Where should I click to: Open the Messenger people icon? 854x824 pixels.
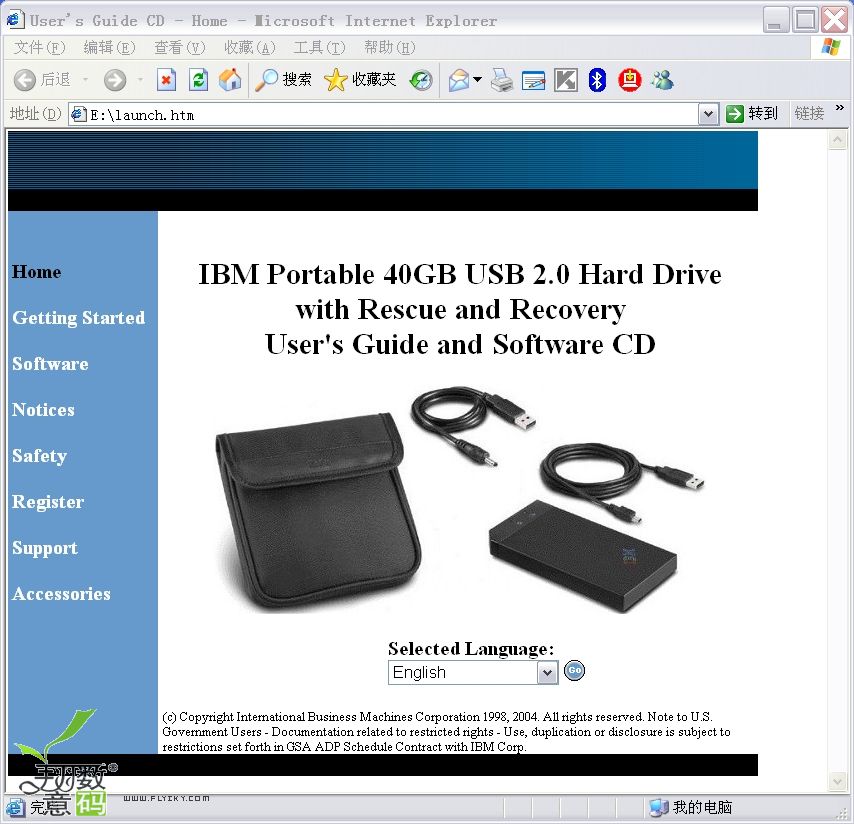(663, 80)
